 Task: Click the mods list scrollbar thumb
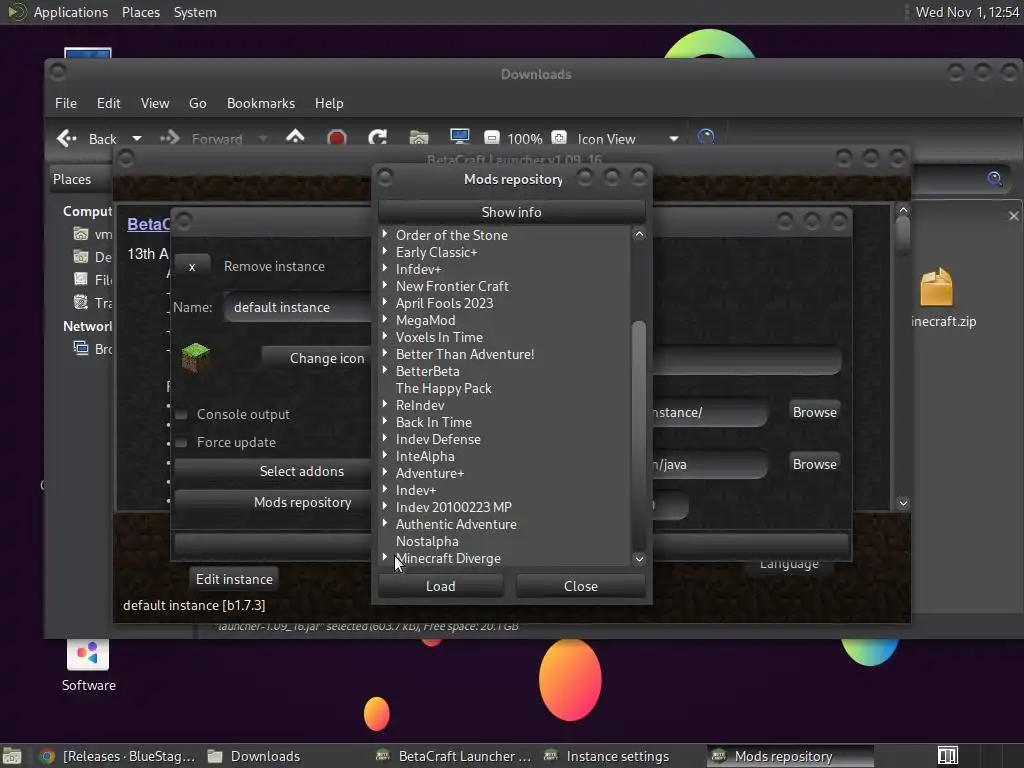coord(639,436)
